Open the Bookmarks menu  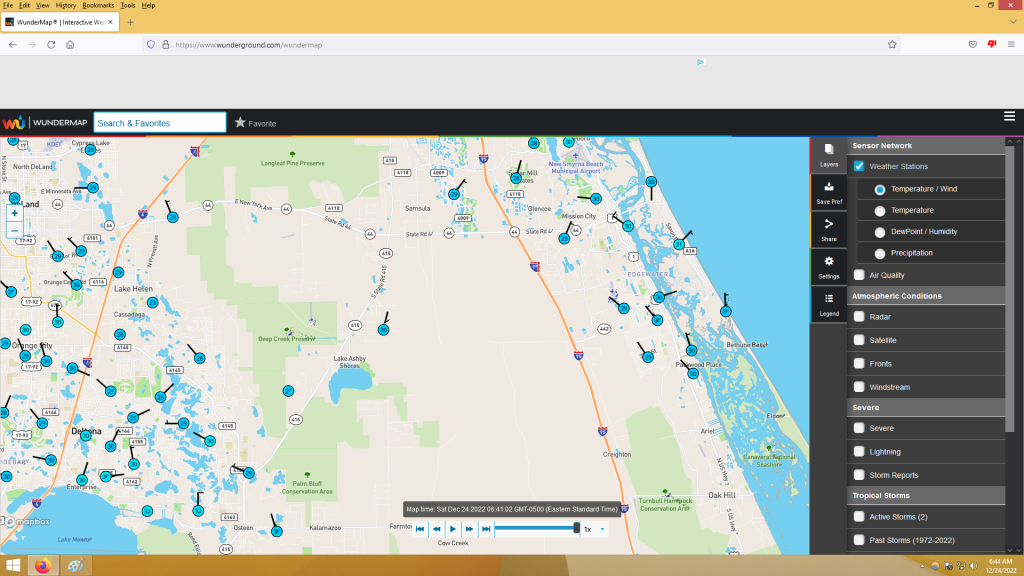(x=98, y=5)
